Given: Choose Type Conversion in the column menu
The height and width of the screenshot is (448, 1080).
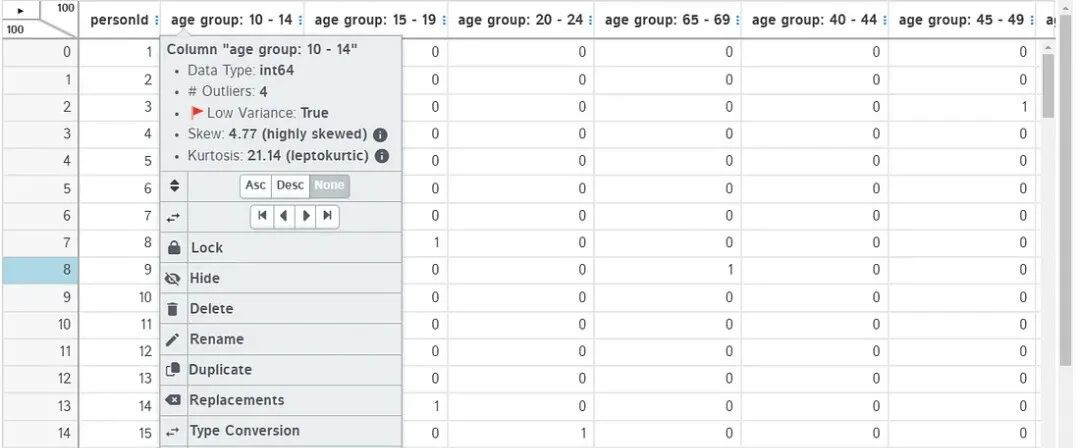Looking at the screenshot, I should (x=281, y=431).
